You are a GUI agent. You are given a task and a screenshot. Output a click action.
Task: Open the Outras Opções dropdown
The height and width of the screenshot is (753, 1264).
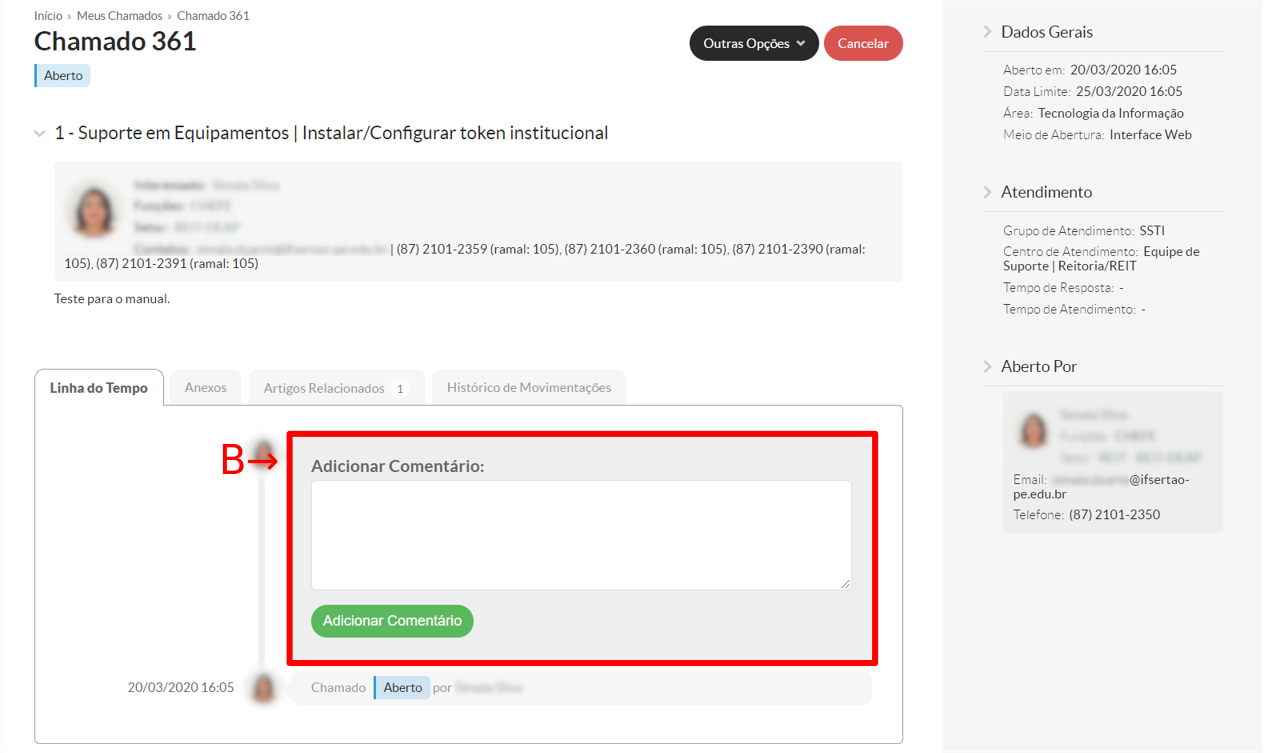pyautogui.click(x=753, y=44)
